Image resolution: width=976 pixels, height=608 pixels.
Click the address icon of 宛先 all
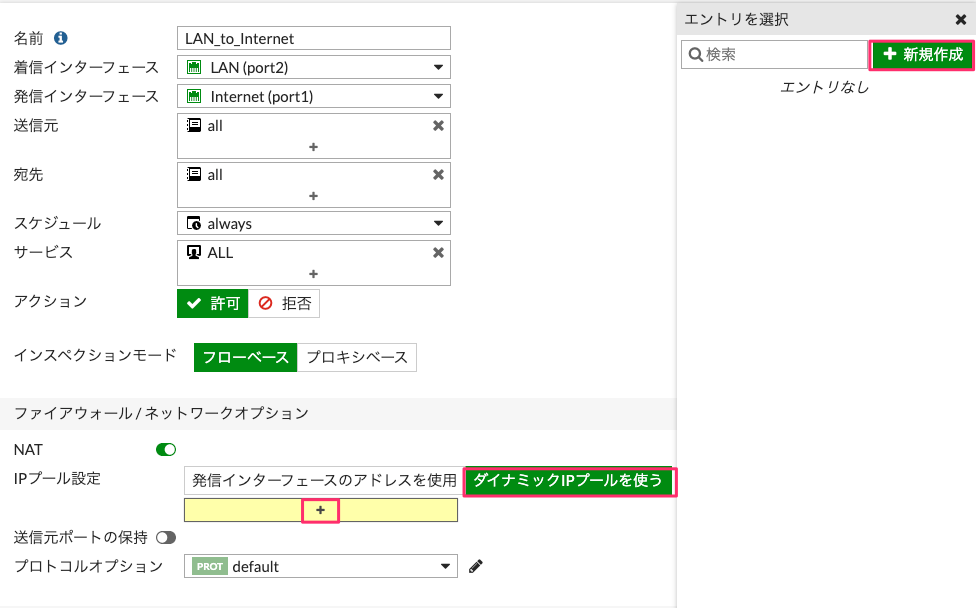[194, 175]
